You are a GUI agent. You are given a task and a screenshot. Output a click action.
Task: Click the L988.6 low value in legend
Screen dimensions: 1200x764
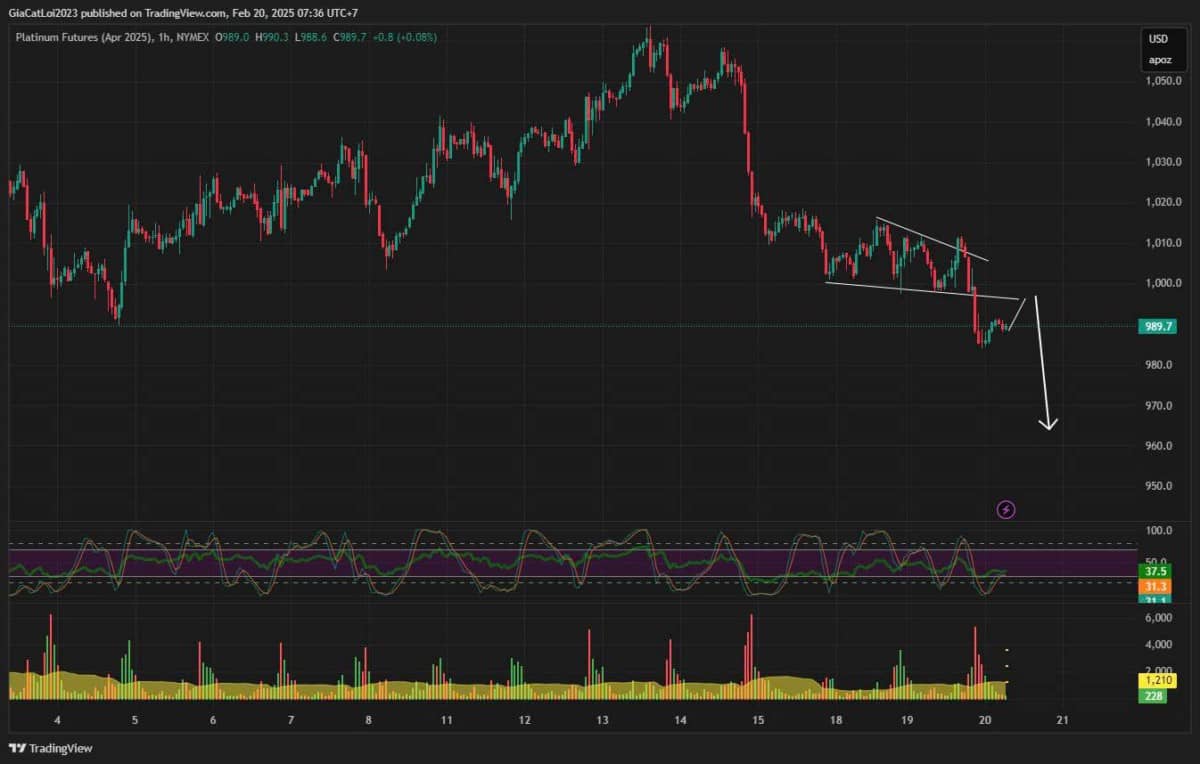pyautogui.click(x=311, y=37)
